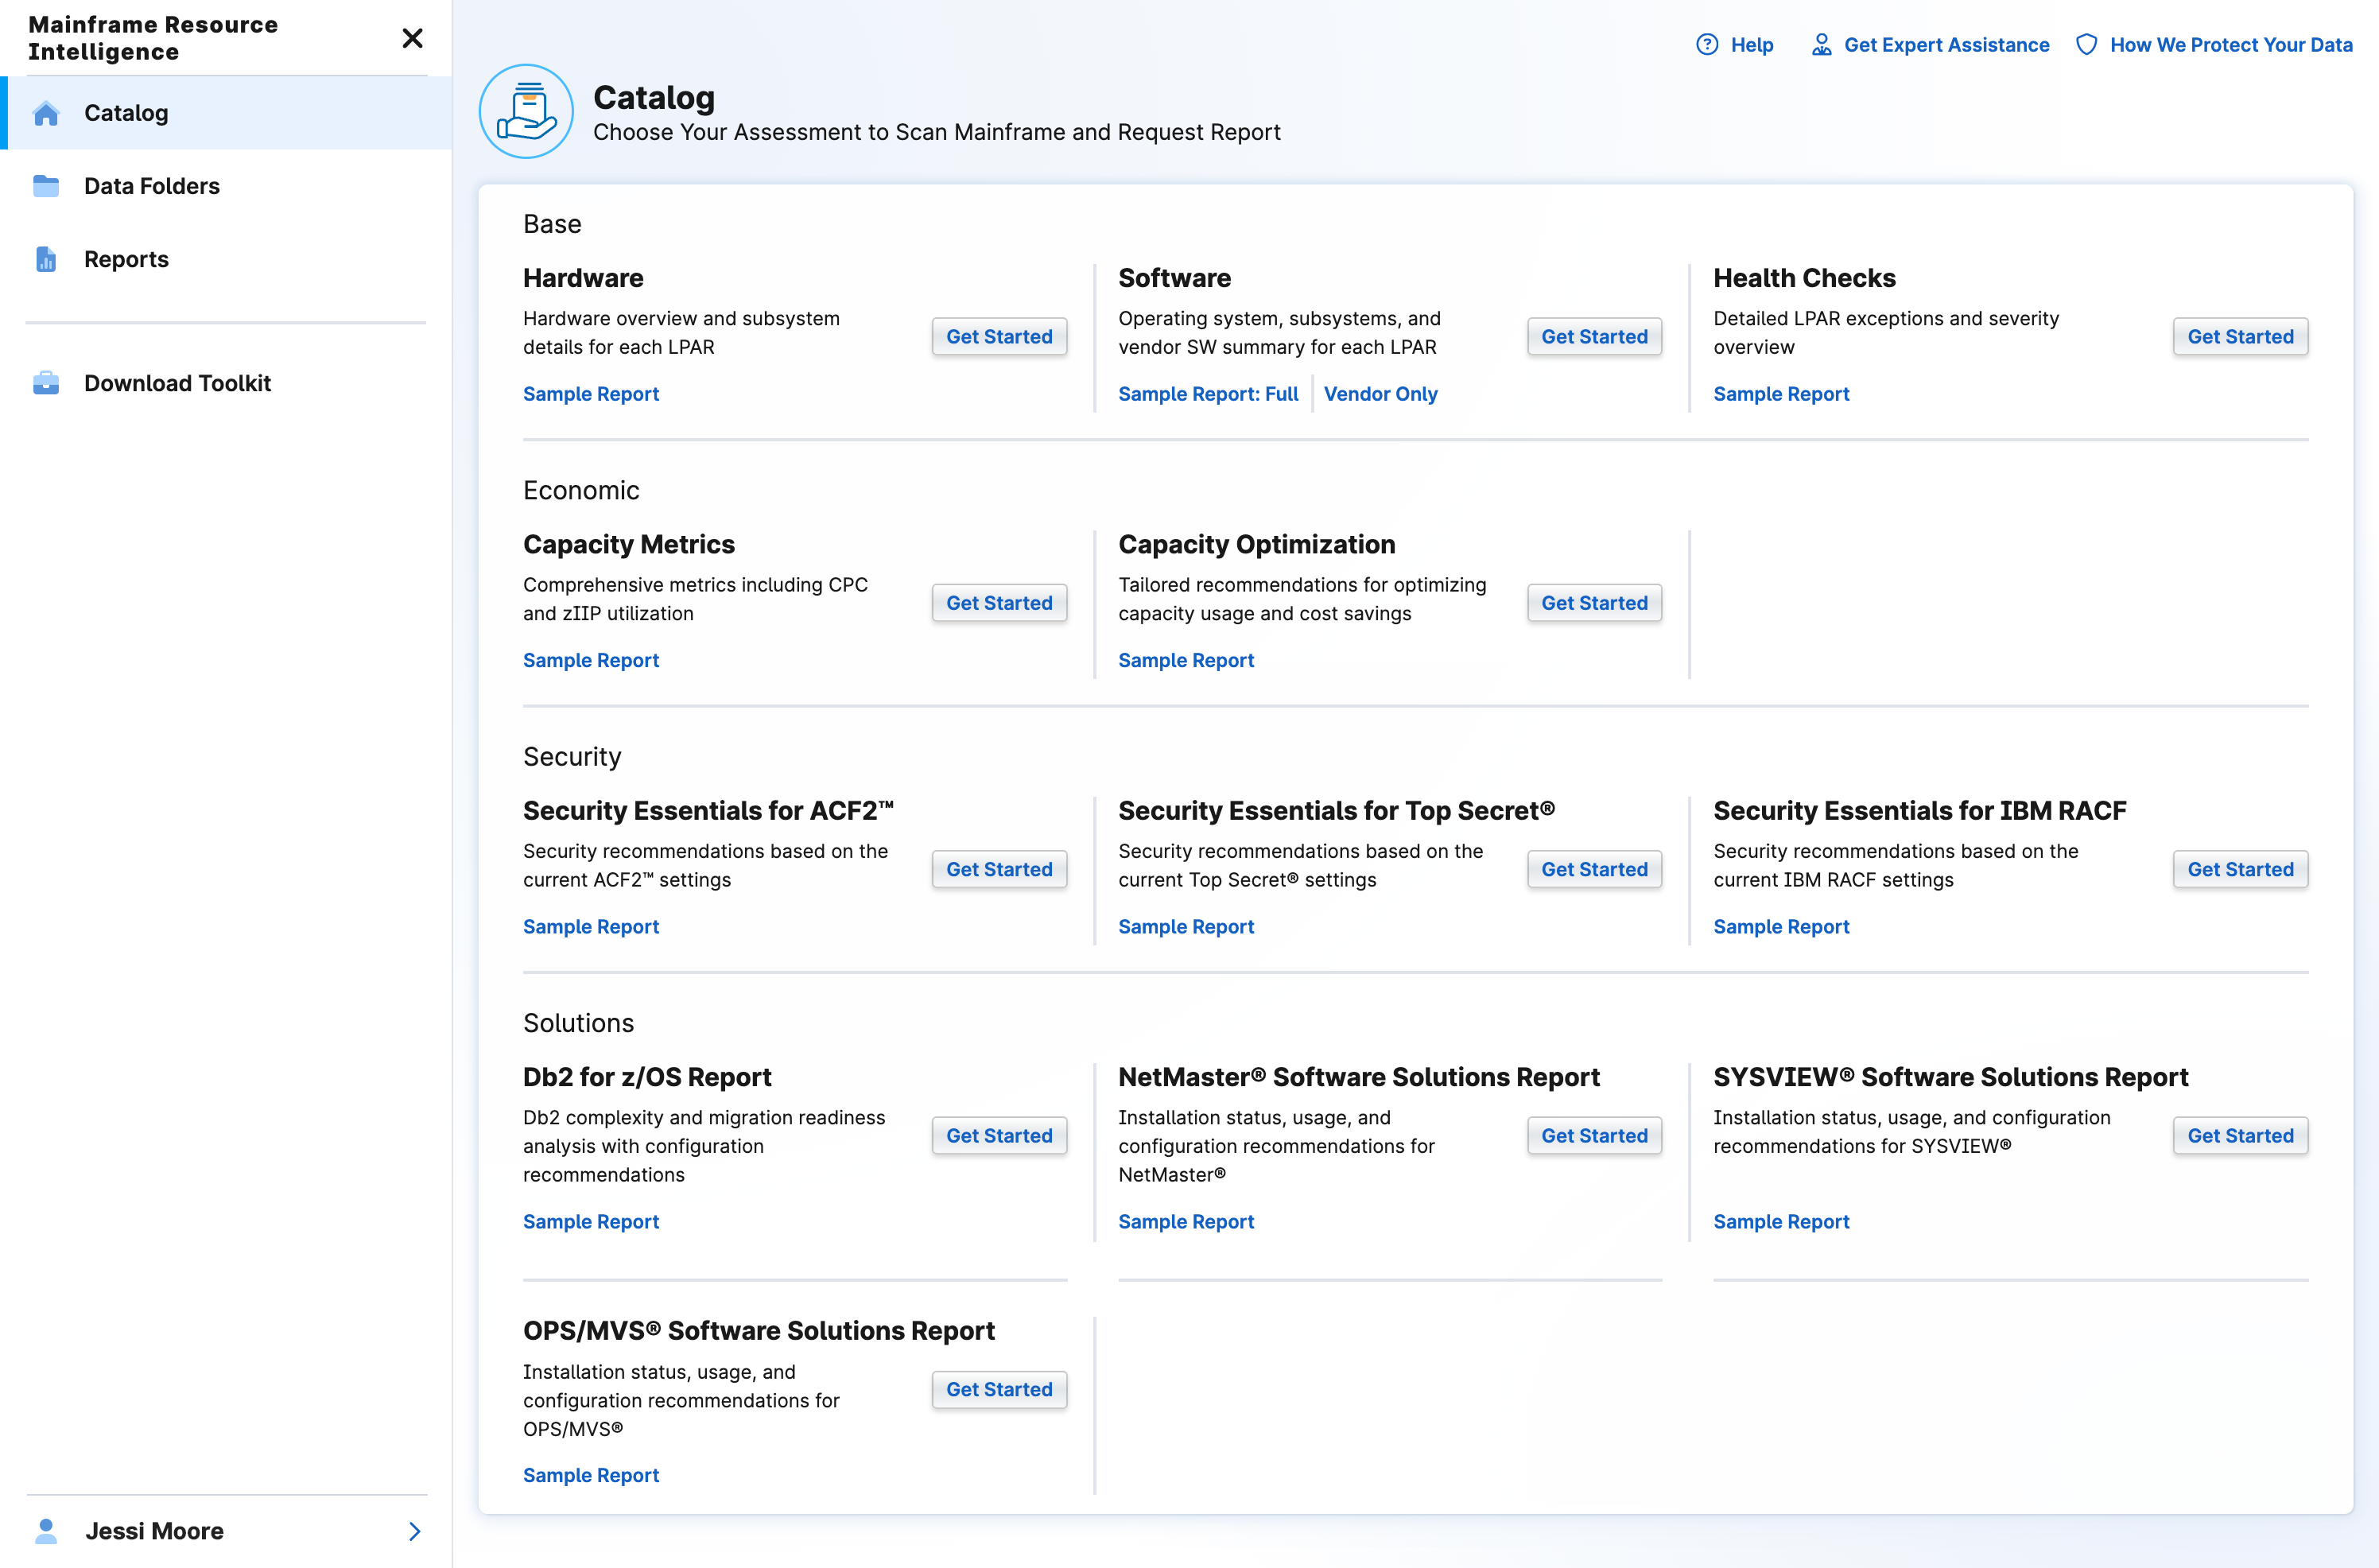
Task: Get Started with Security Essentials for IBM RACF
Action: [2240, 869]
